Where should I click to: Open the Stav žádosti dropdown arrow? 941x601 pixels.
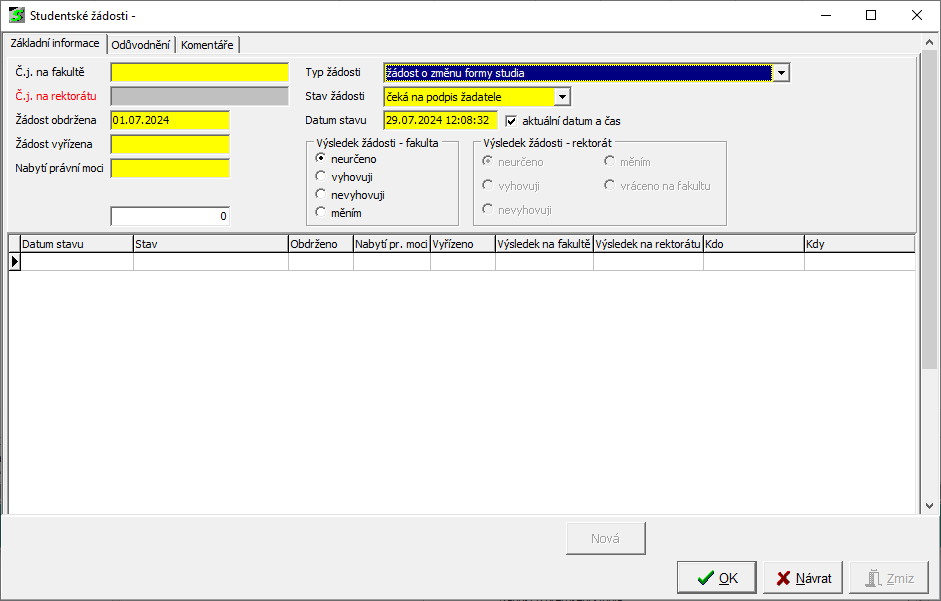562,97
